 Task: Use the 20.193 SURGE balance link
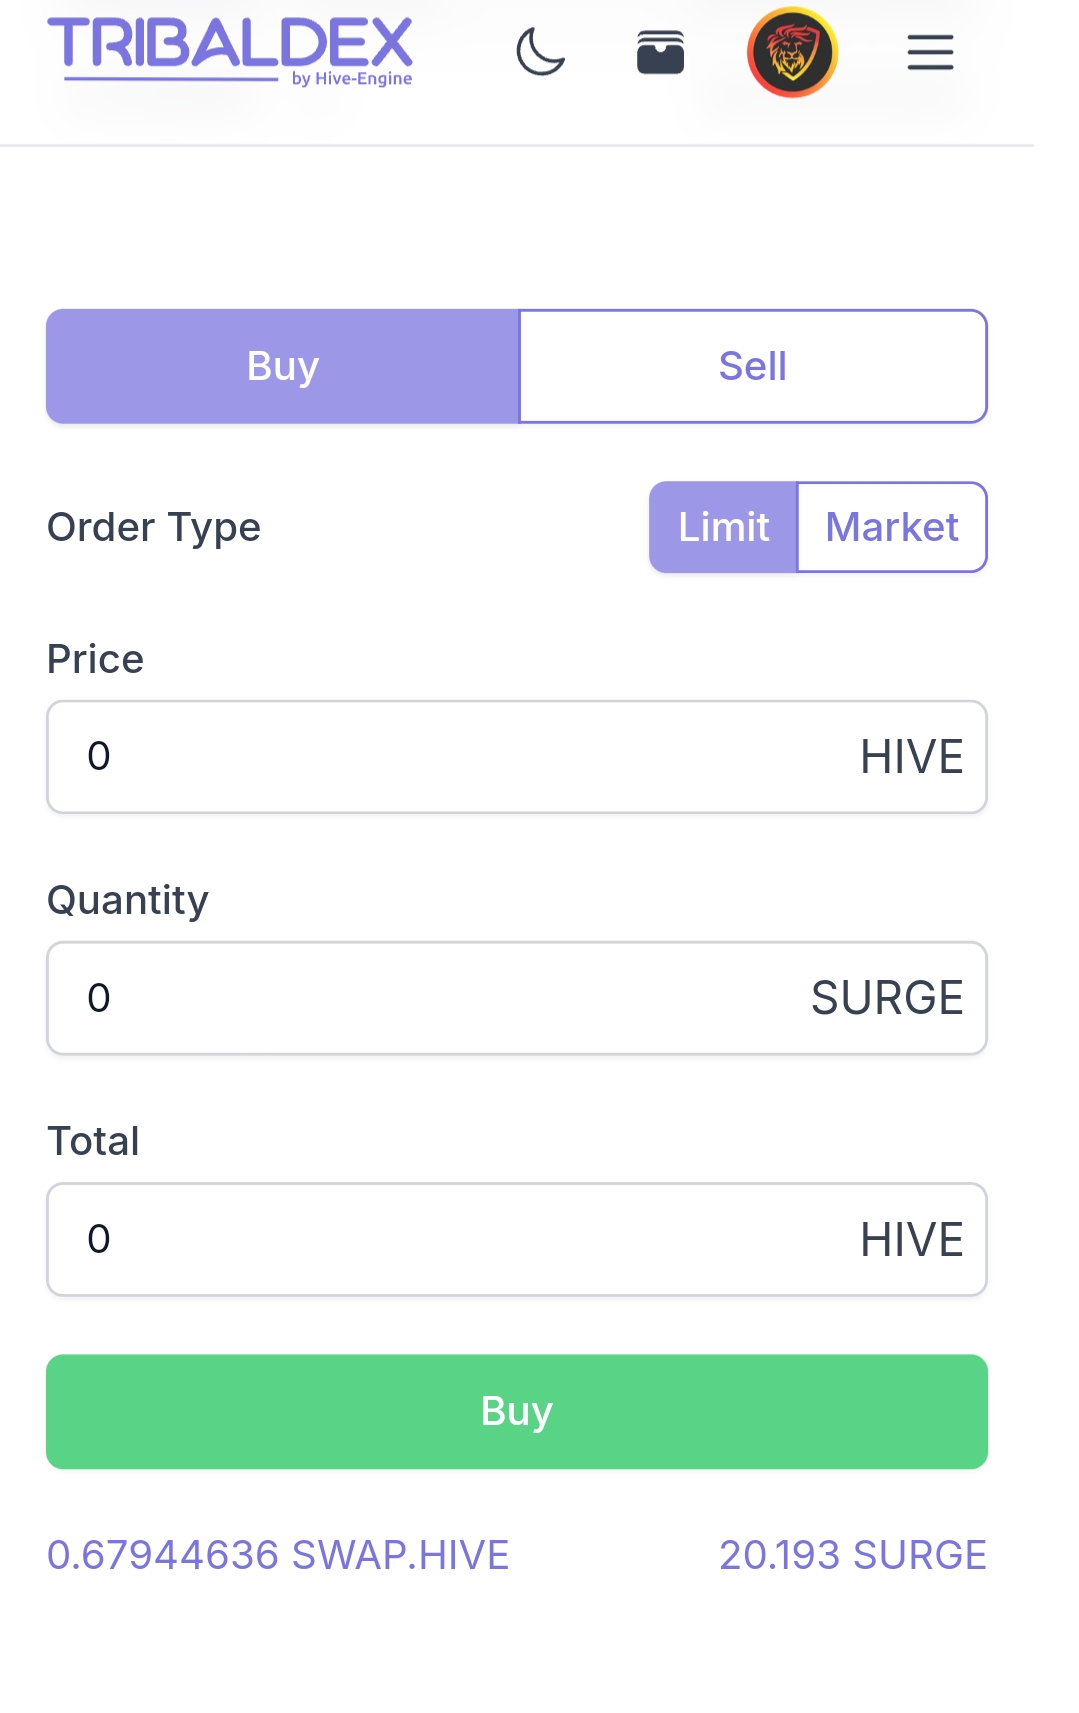point(853,1555)
